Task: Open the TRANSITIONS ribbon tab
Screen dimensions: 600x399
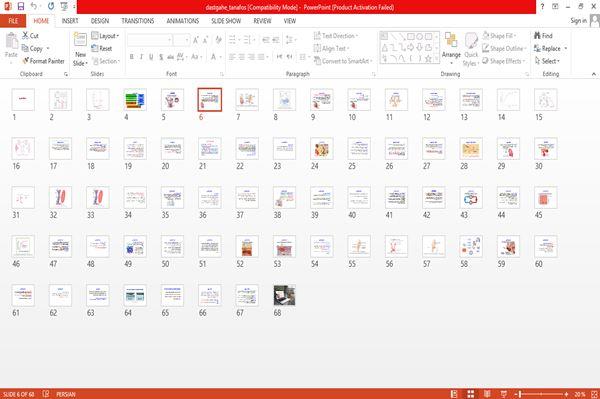Action: [138, 21]
